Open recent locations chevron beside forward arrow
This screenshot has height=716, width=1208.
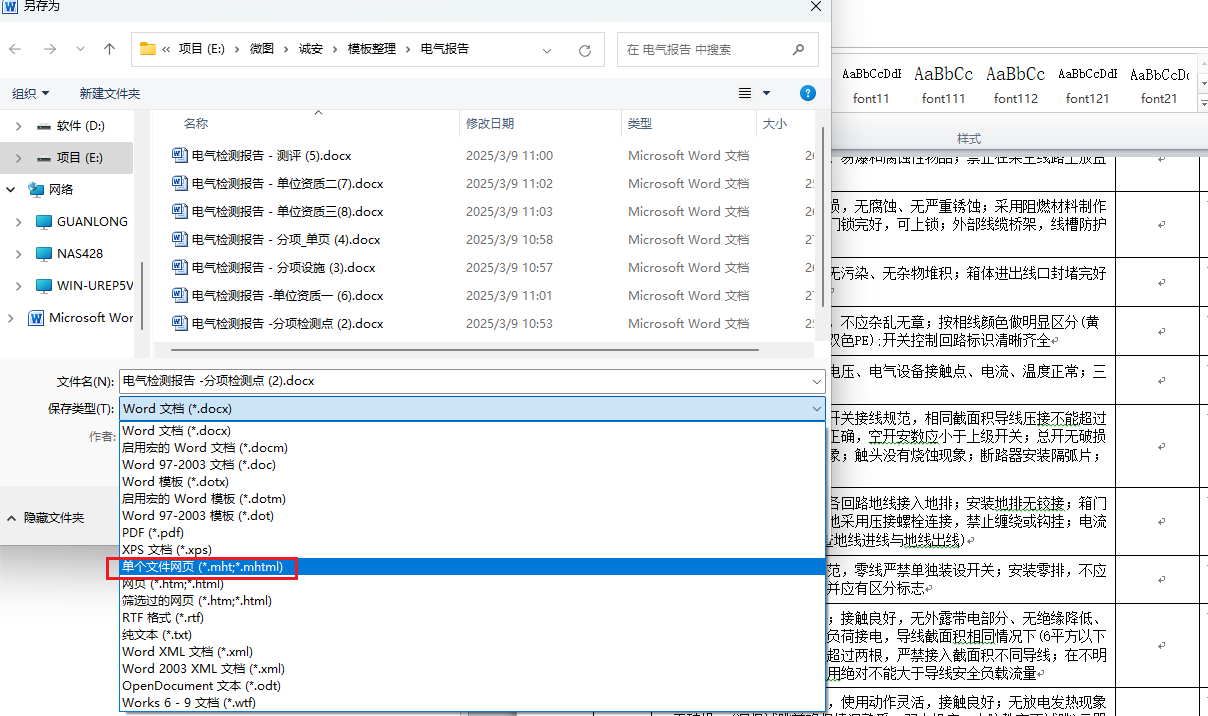(x=79, y=49)
